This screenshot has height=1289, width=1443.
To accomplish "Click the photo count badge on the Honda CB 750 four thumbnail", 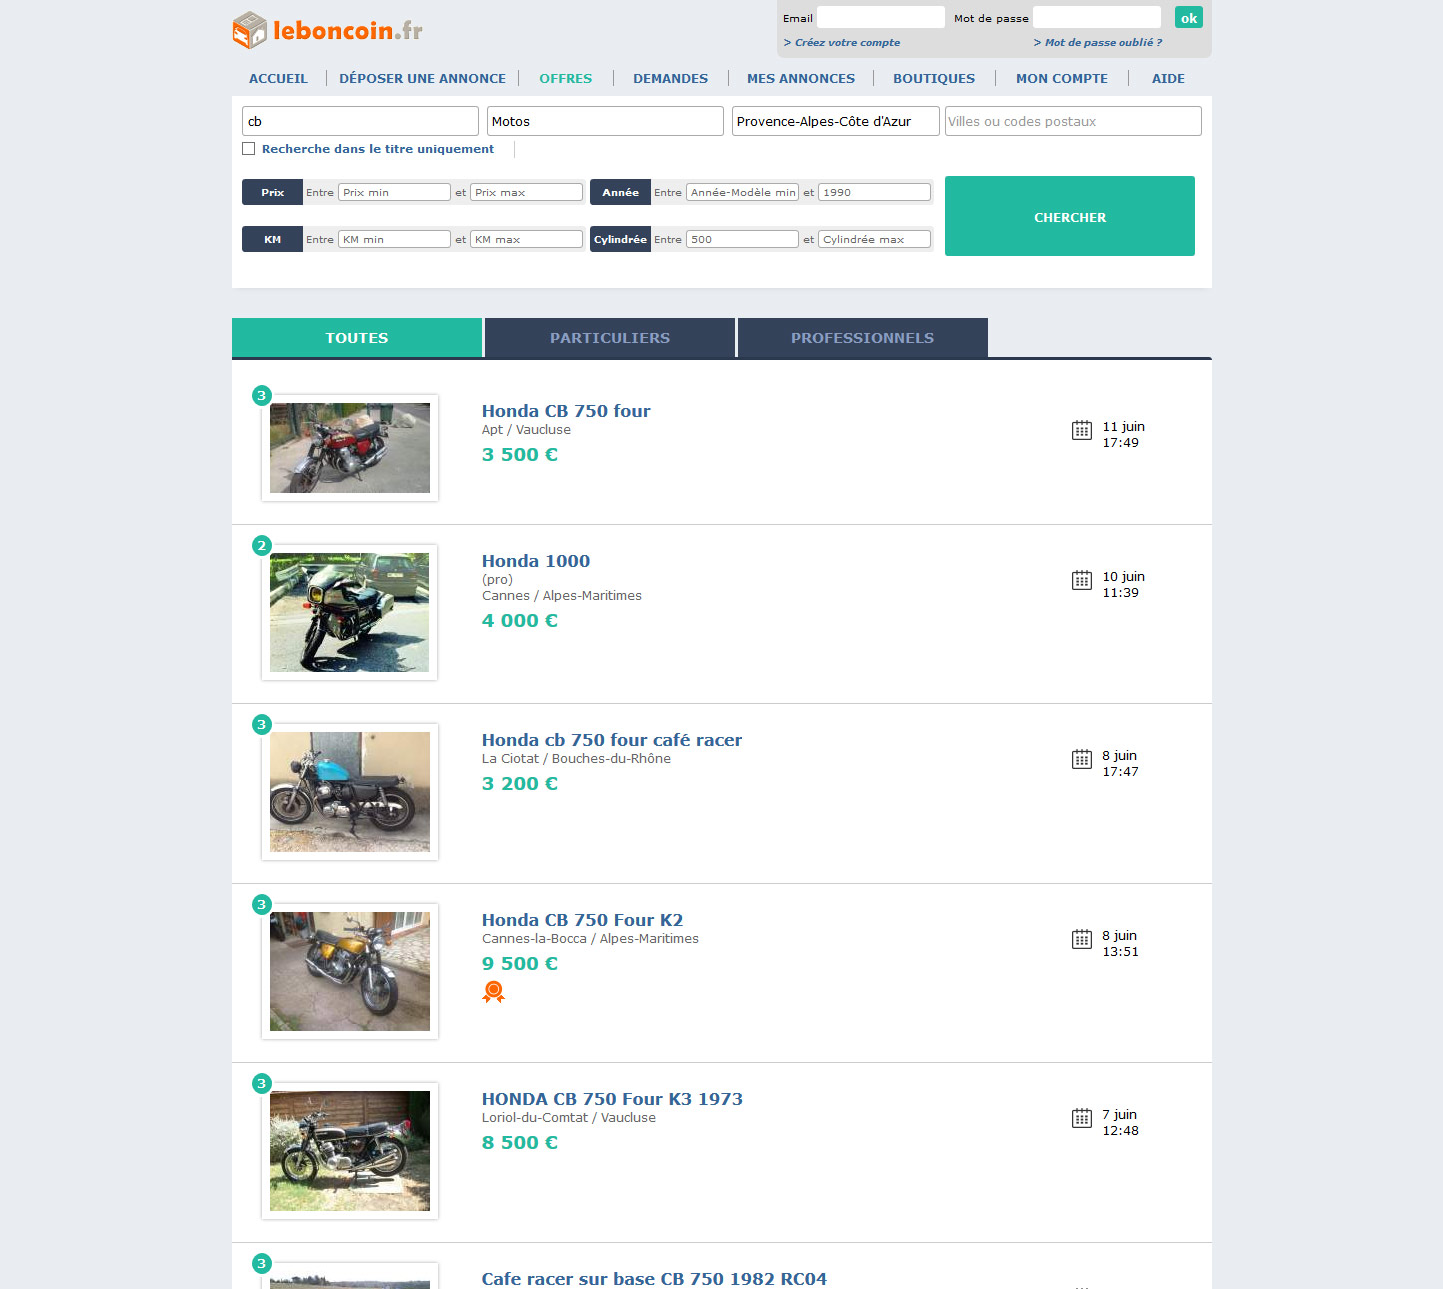I will click(x=262, y=395).
